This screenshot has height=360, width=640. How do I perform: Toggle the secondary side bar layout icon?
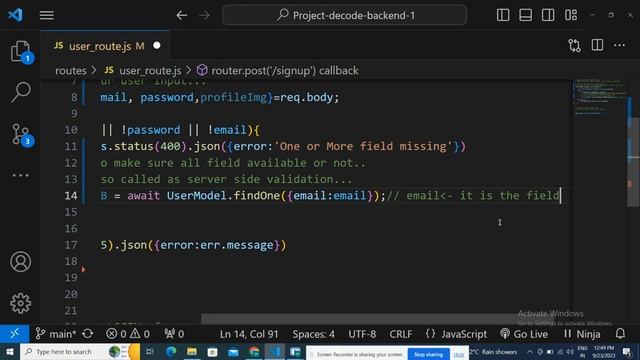tap(548, 15)
